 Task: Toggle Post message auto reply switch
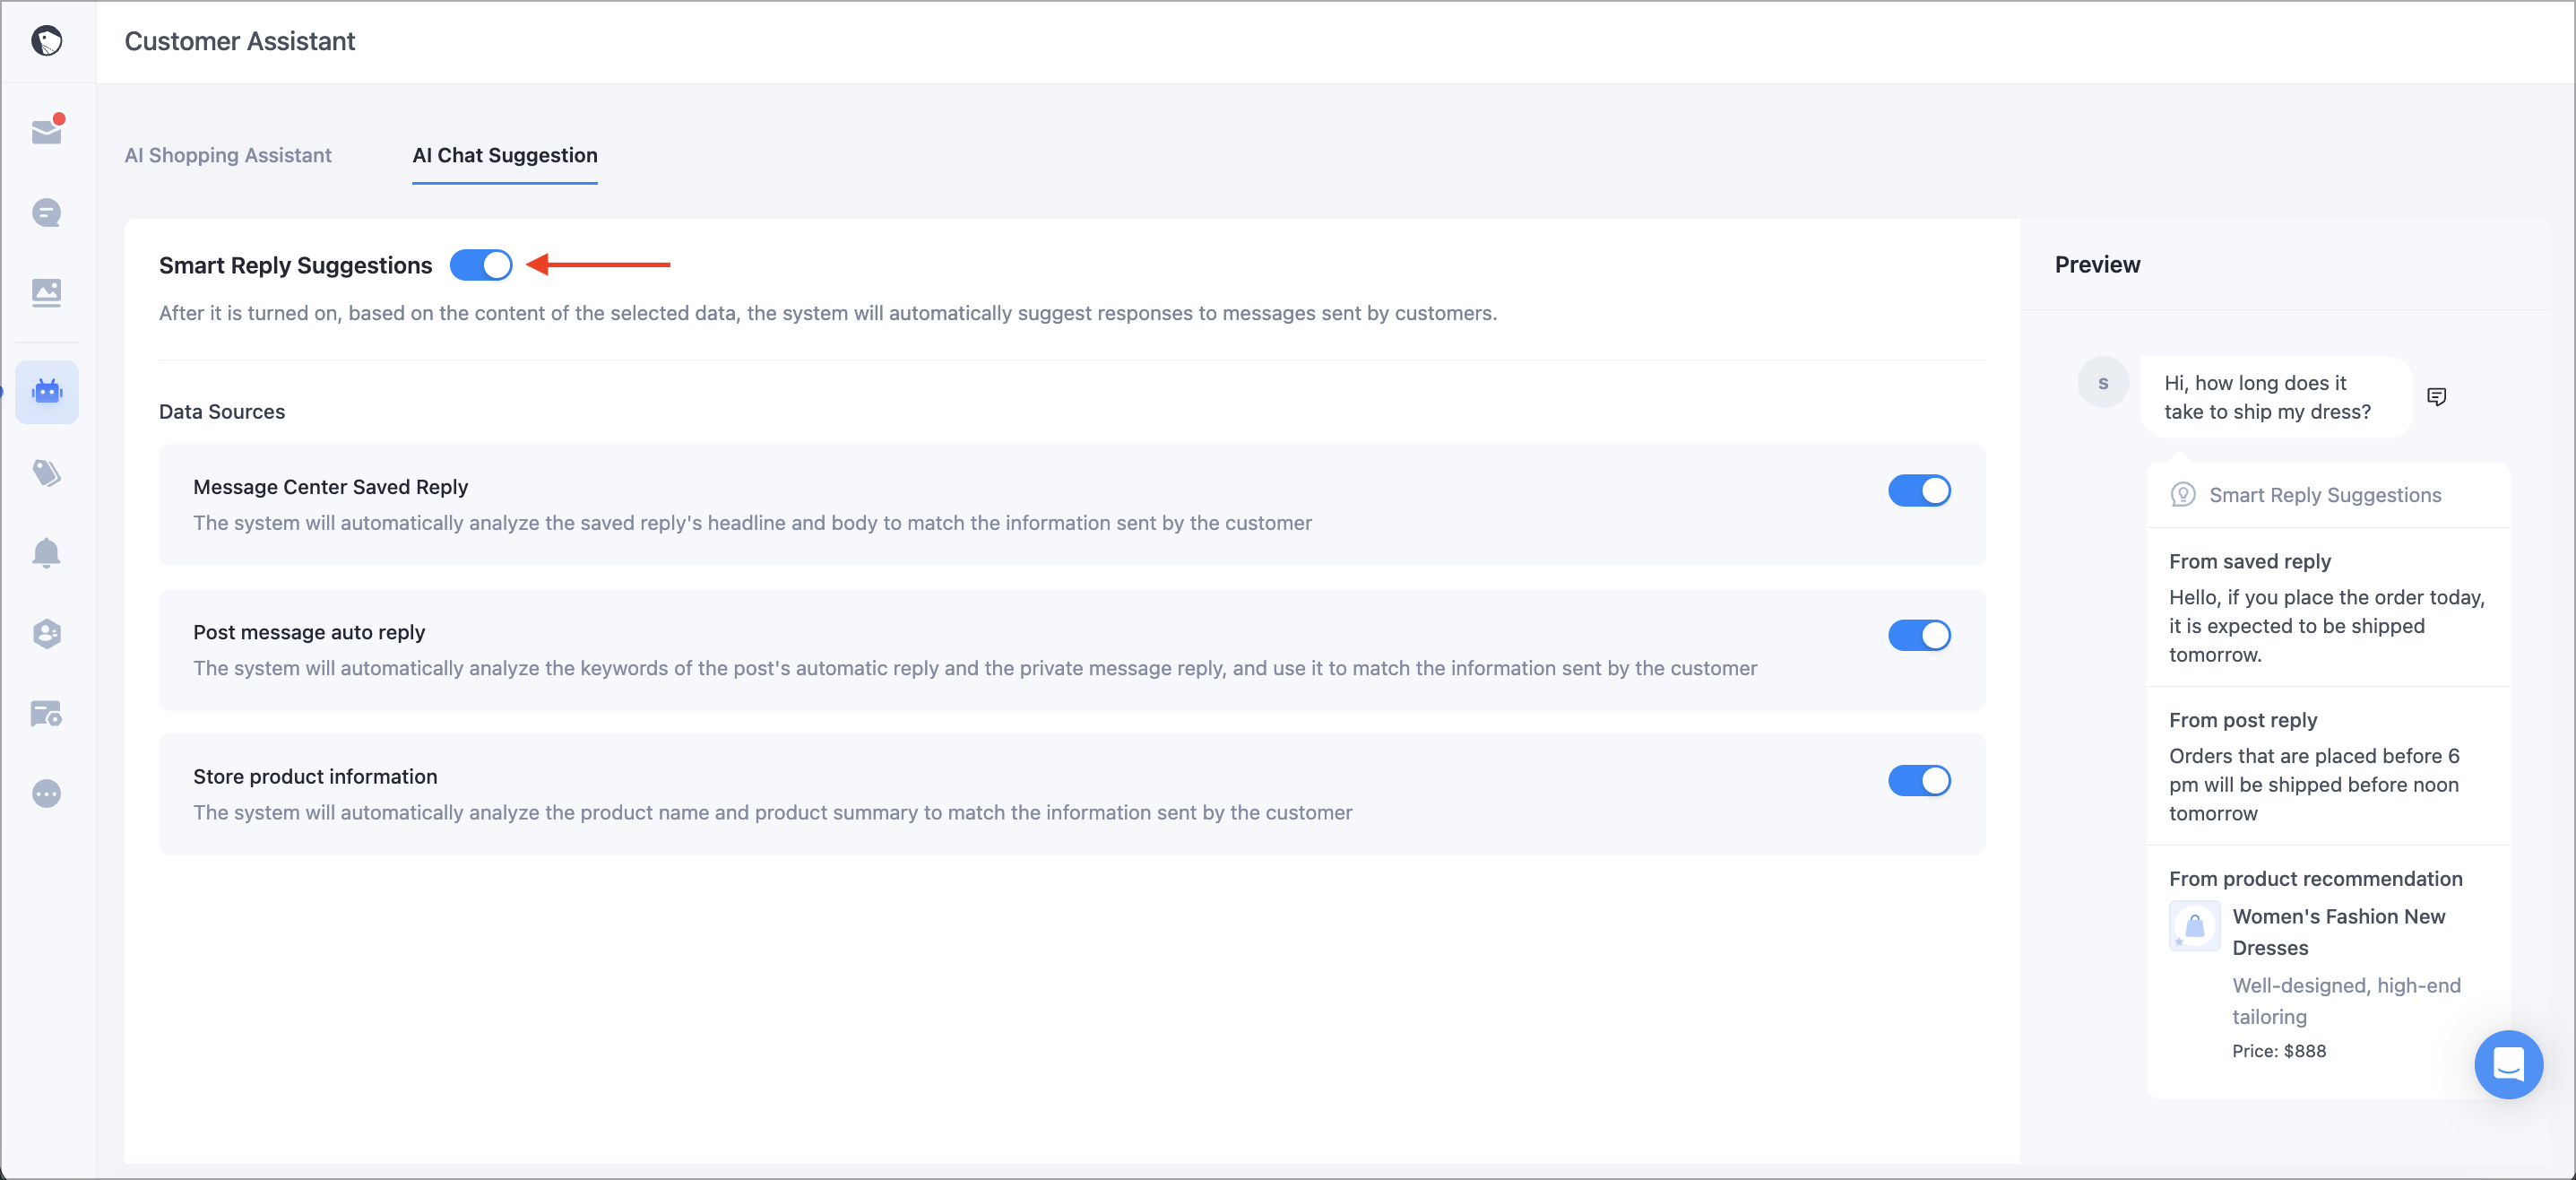(1919, 635)
